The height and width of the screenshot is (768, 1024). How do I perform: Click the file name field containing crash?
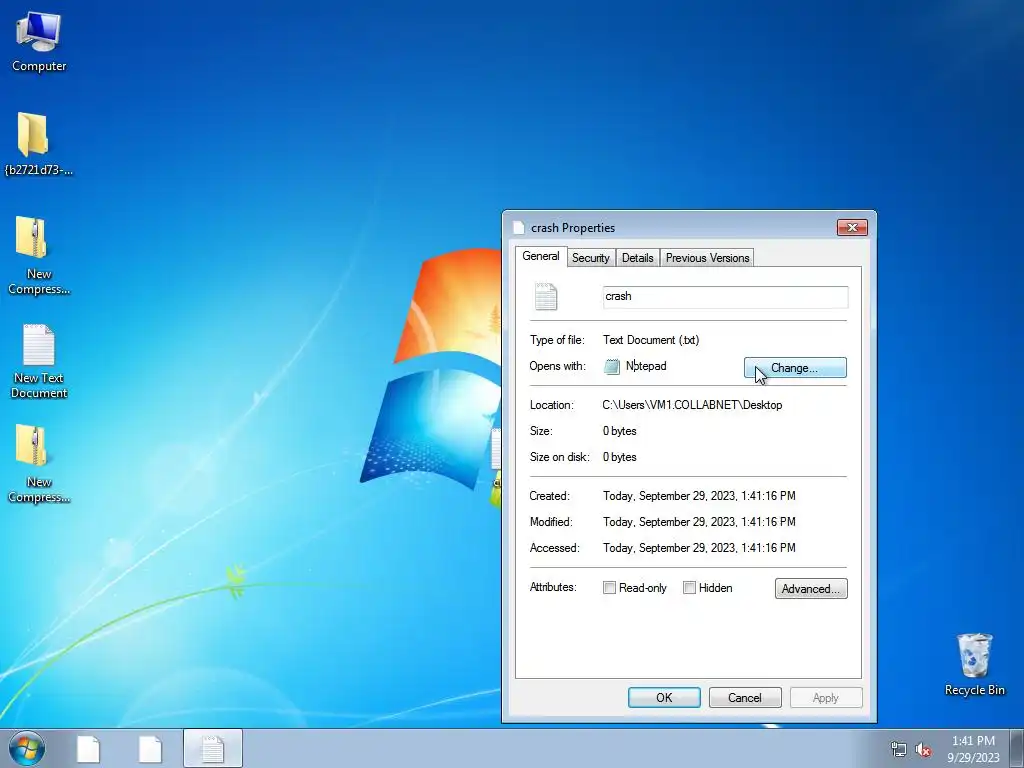[726, 296]
